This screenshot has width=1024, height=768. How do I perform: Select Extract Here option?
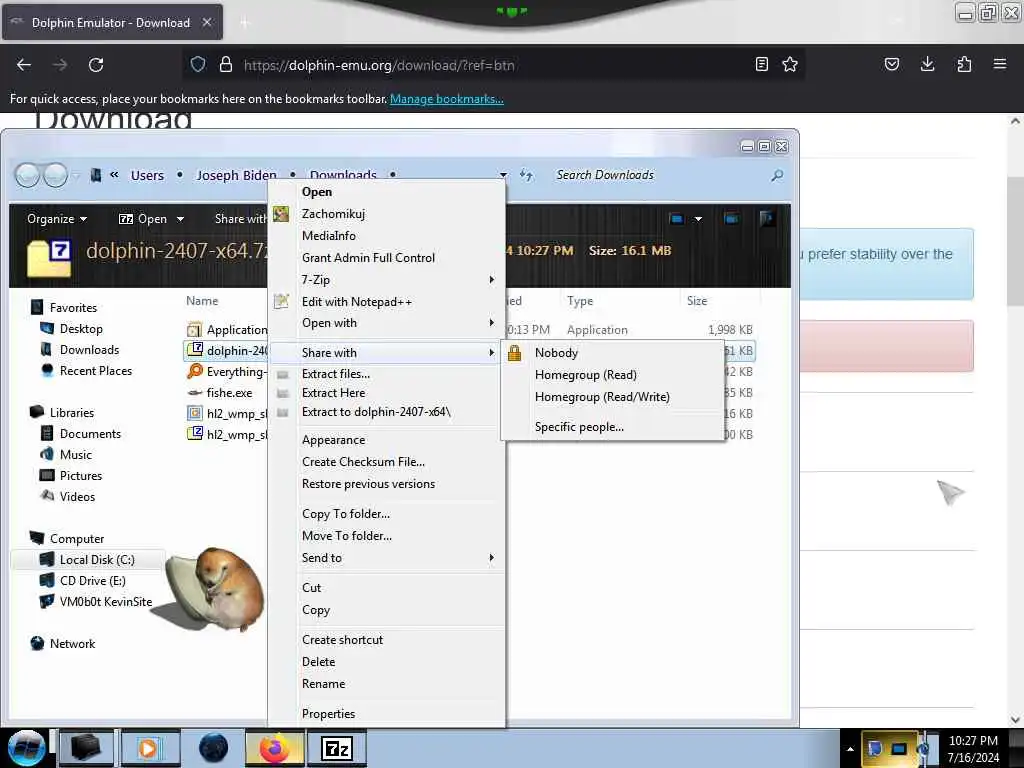387,392
